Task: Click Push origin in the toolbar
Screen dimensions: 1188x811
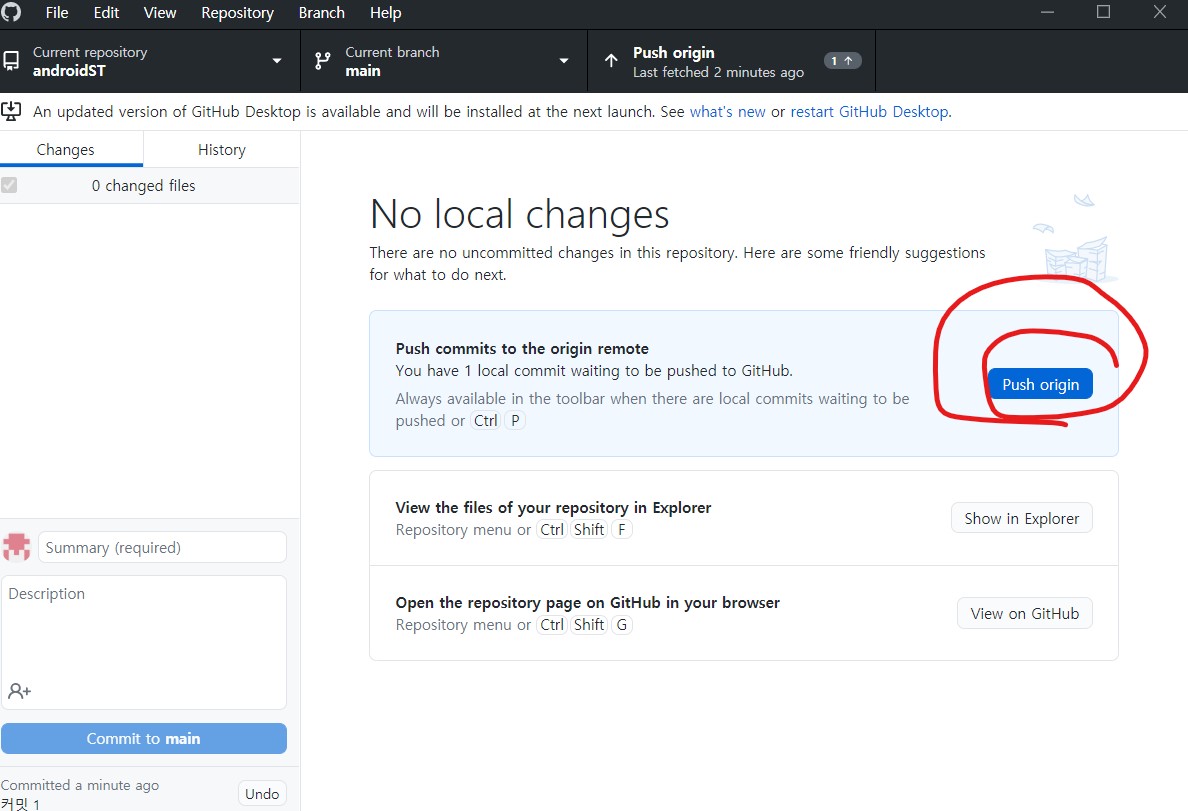Action: click(x=731, y=61)
